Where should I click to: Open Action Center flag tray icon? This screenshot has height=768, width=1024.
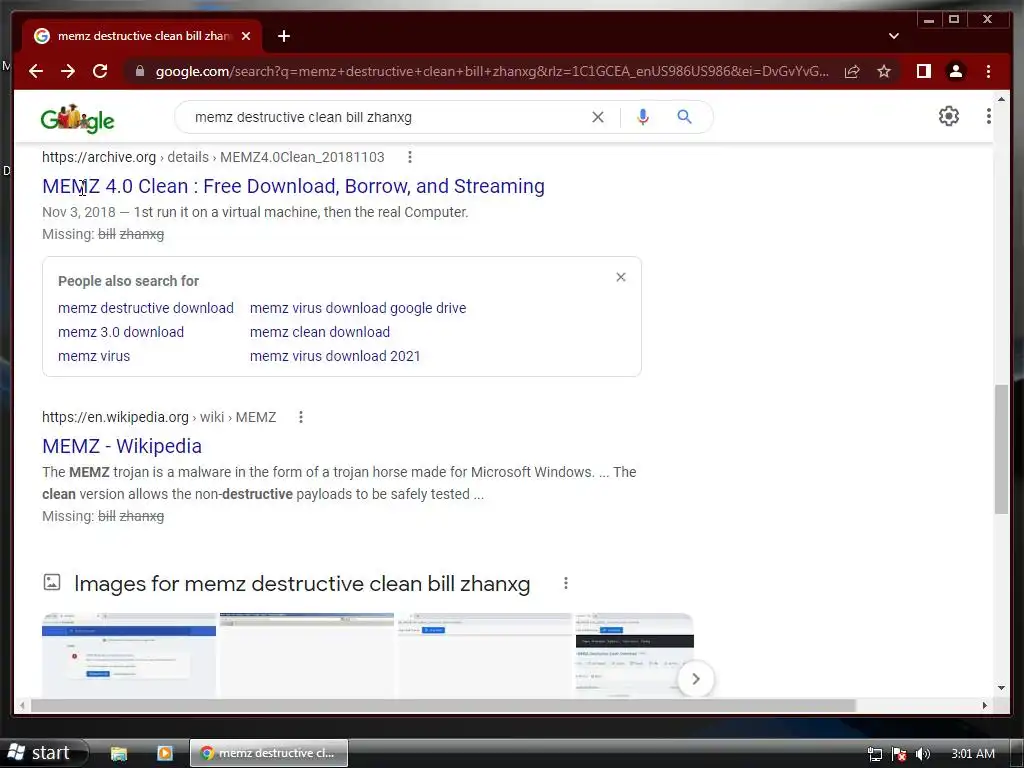(899, 754)
